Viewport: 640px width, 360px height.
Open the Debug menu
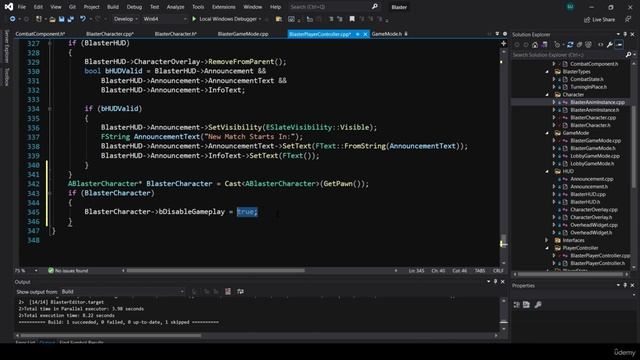134,7
